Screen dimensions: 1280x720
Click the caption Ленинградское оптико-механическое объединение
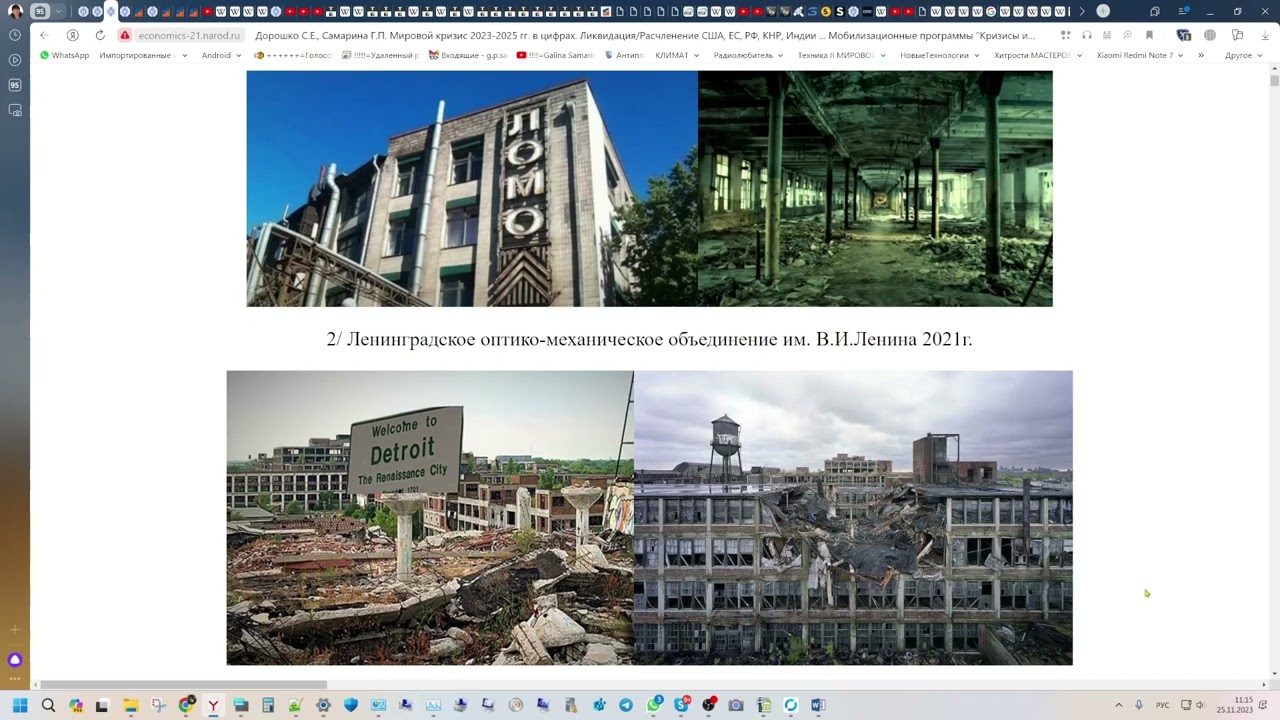coord(561,339)
